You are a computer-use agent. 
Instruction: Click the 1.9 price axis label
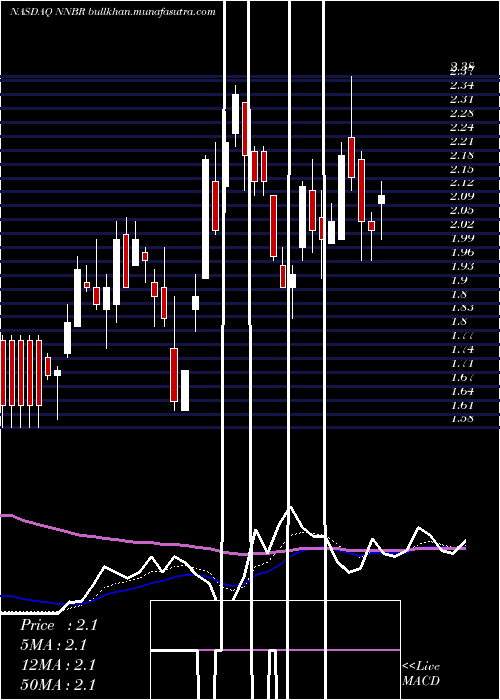pyautogui.click(x=459, y=280)
